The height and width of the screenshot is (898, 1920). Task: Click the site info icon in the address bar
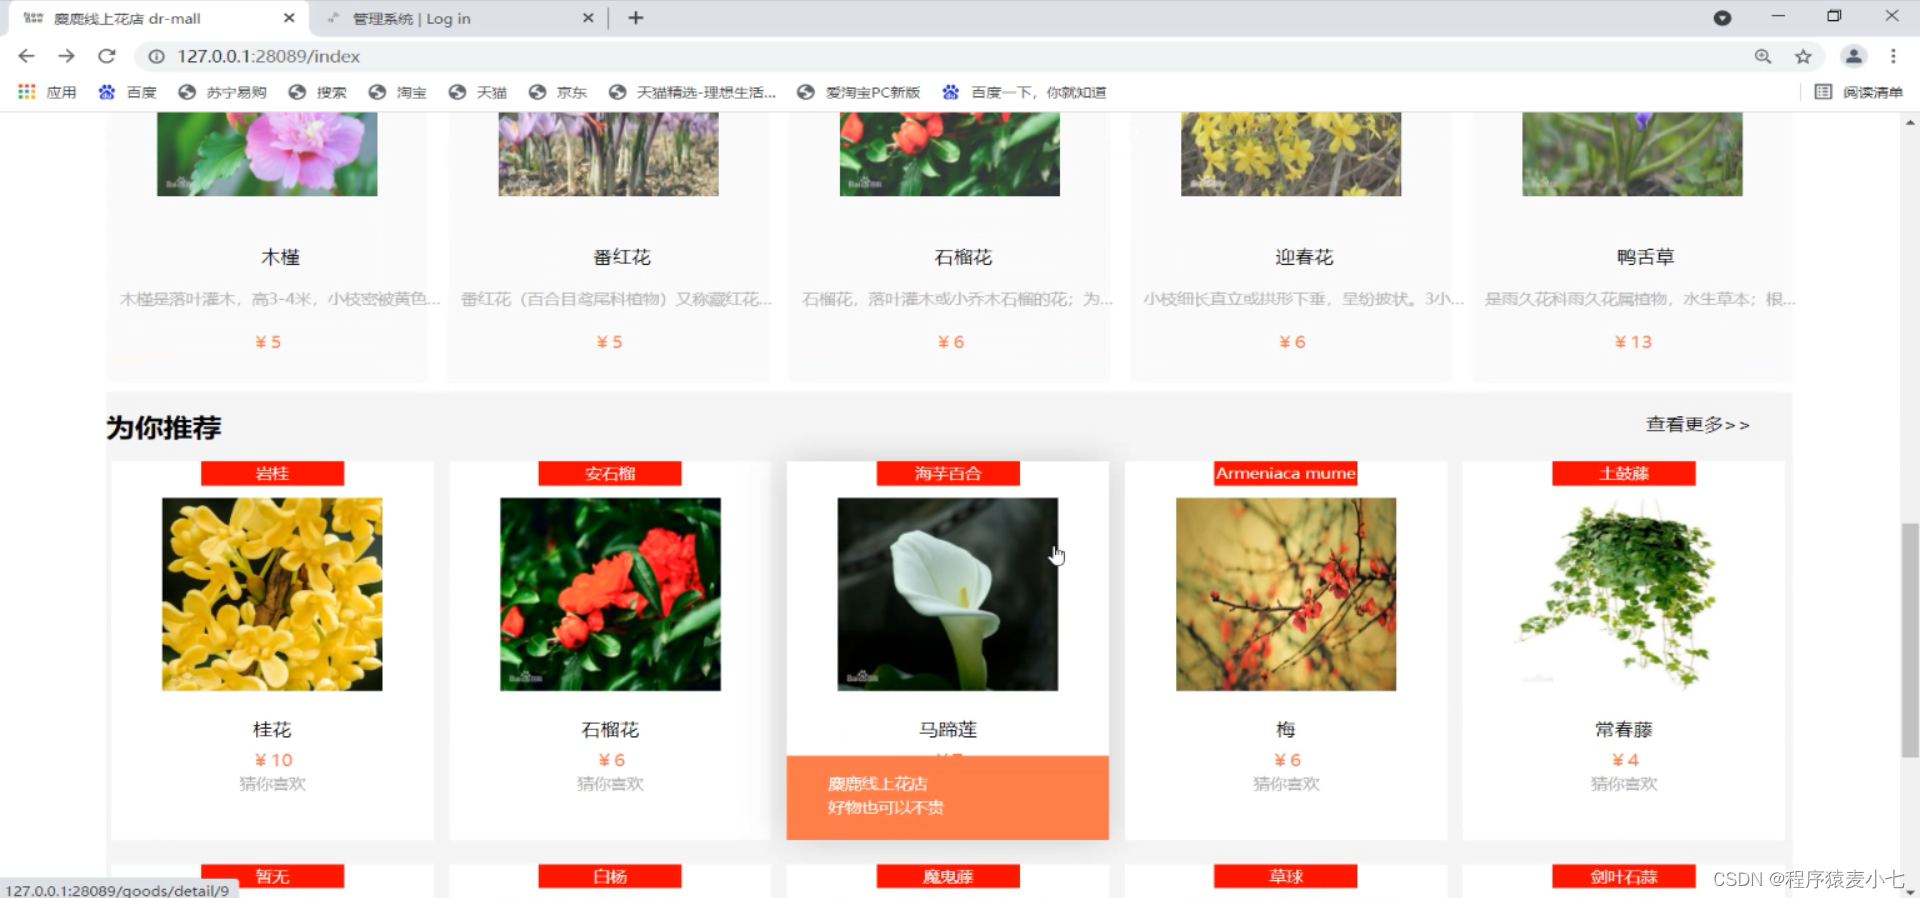point(156,57)
